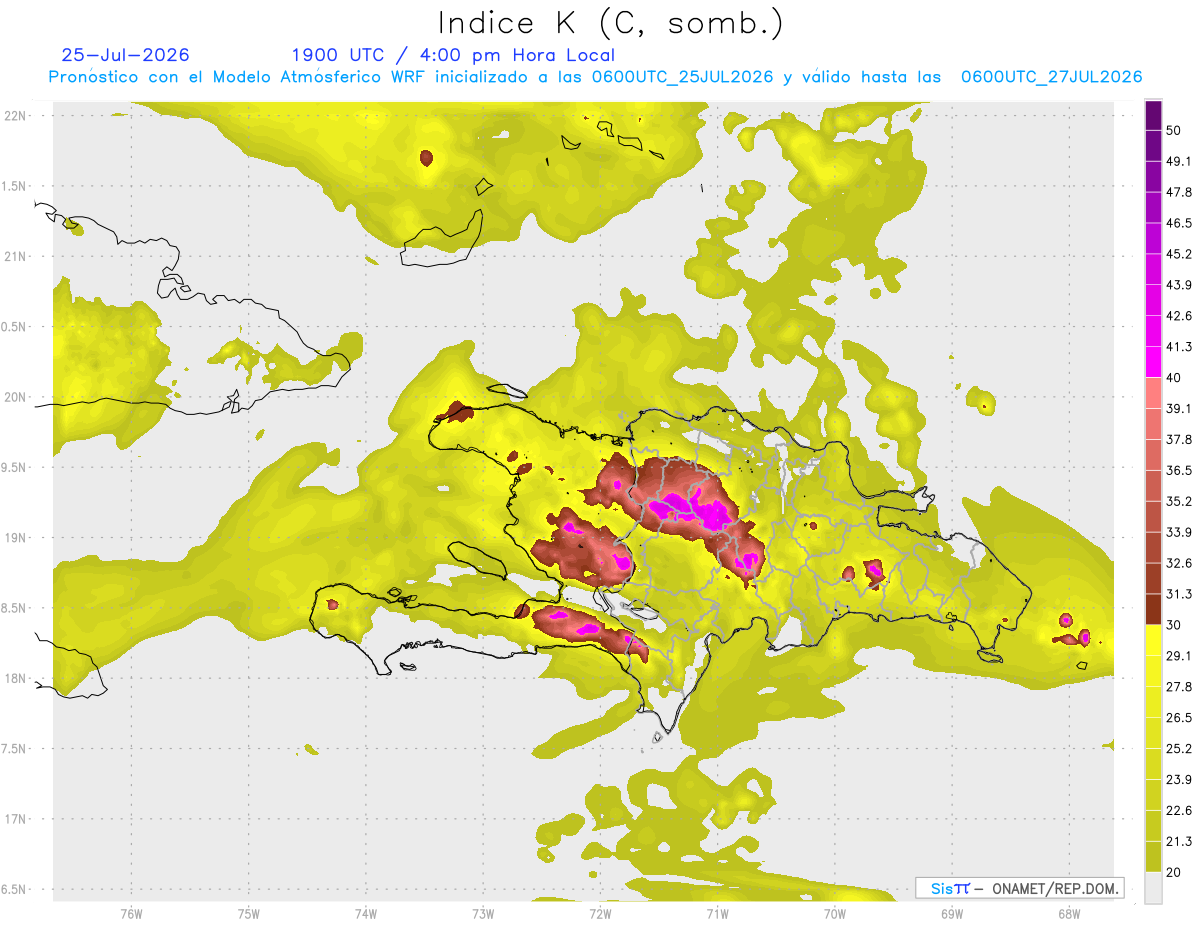
Task: Select the 73W longitude label
Action: (x=483, y=913)
